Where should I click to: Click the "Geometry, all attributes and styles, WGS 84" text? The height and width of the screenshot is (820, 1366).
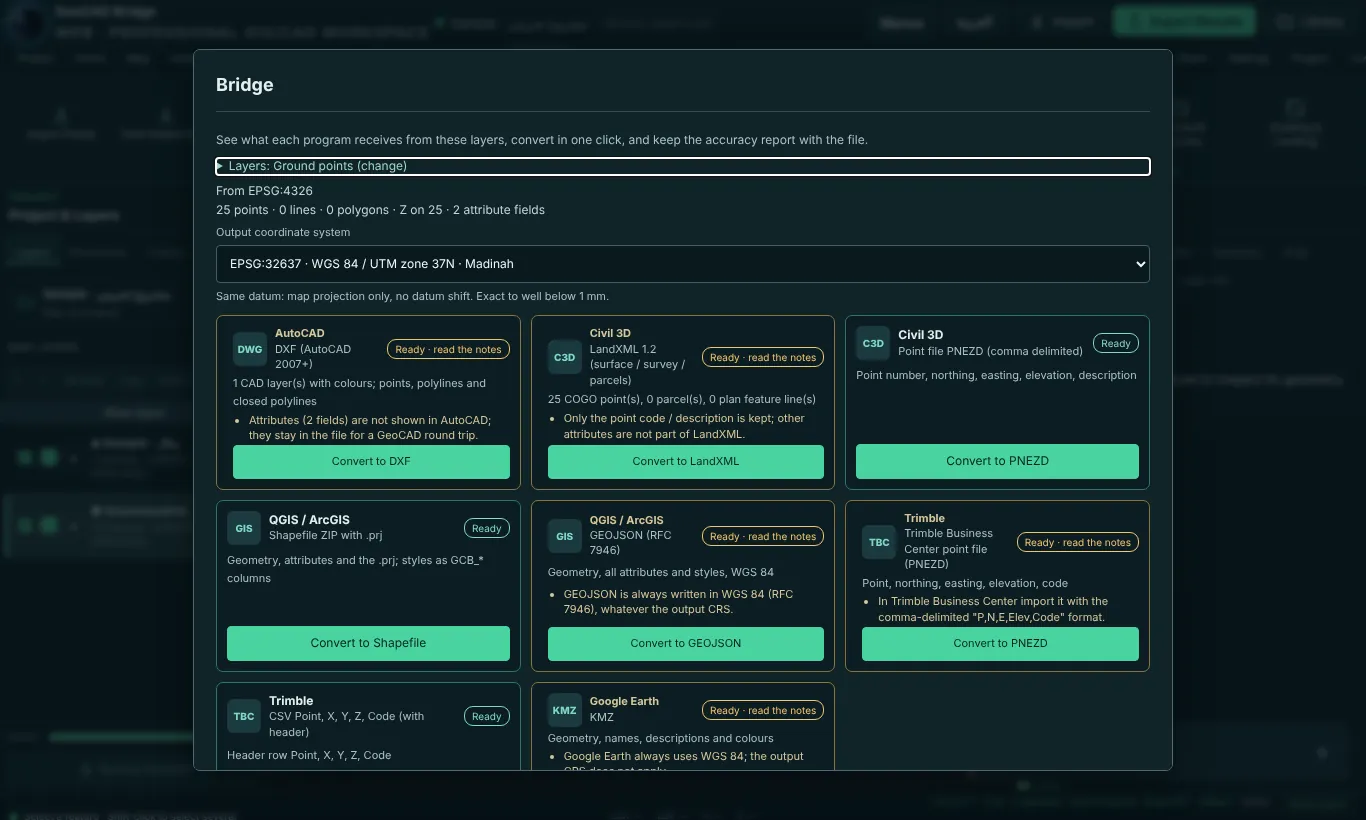[x=661, y=572]
